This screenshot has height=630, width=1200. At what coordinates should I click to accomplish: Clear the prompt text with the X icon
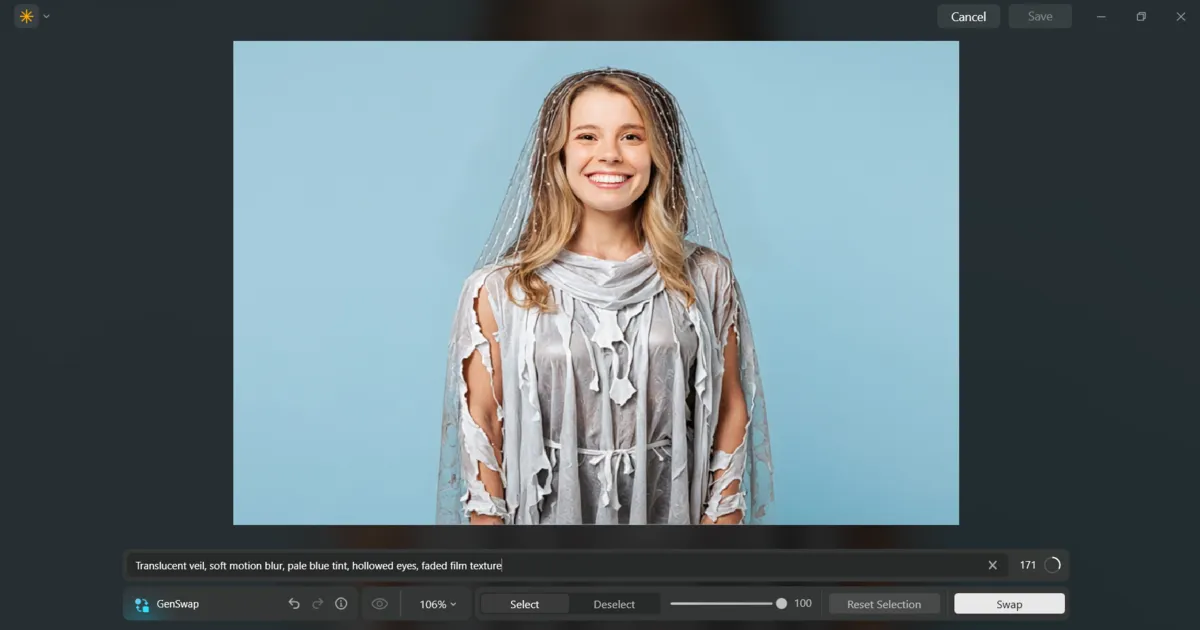pos(992,565)
